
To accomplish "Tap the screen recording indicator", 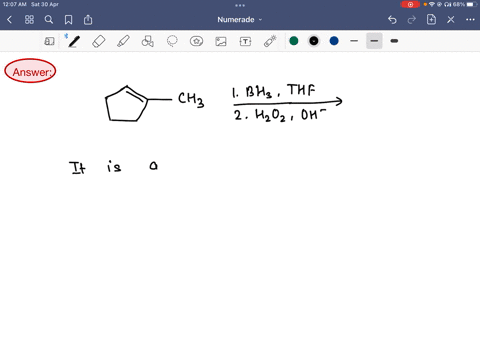I will [410, 4].
